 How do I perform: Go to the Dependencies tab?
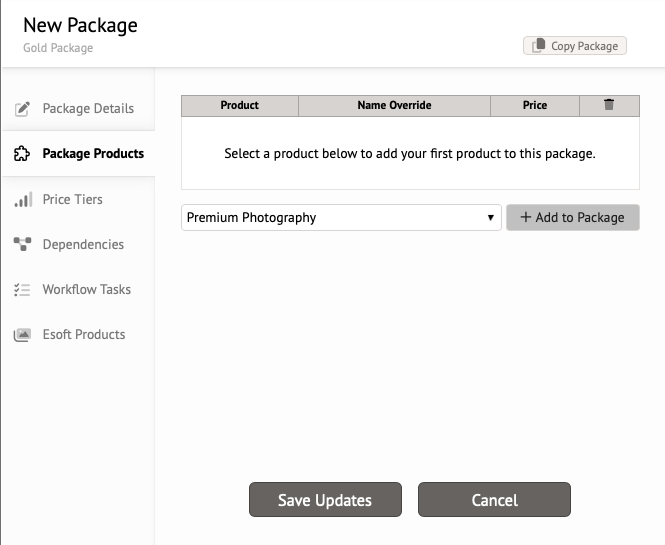[x=78, y=244]
